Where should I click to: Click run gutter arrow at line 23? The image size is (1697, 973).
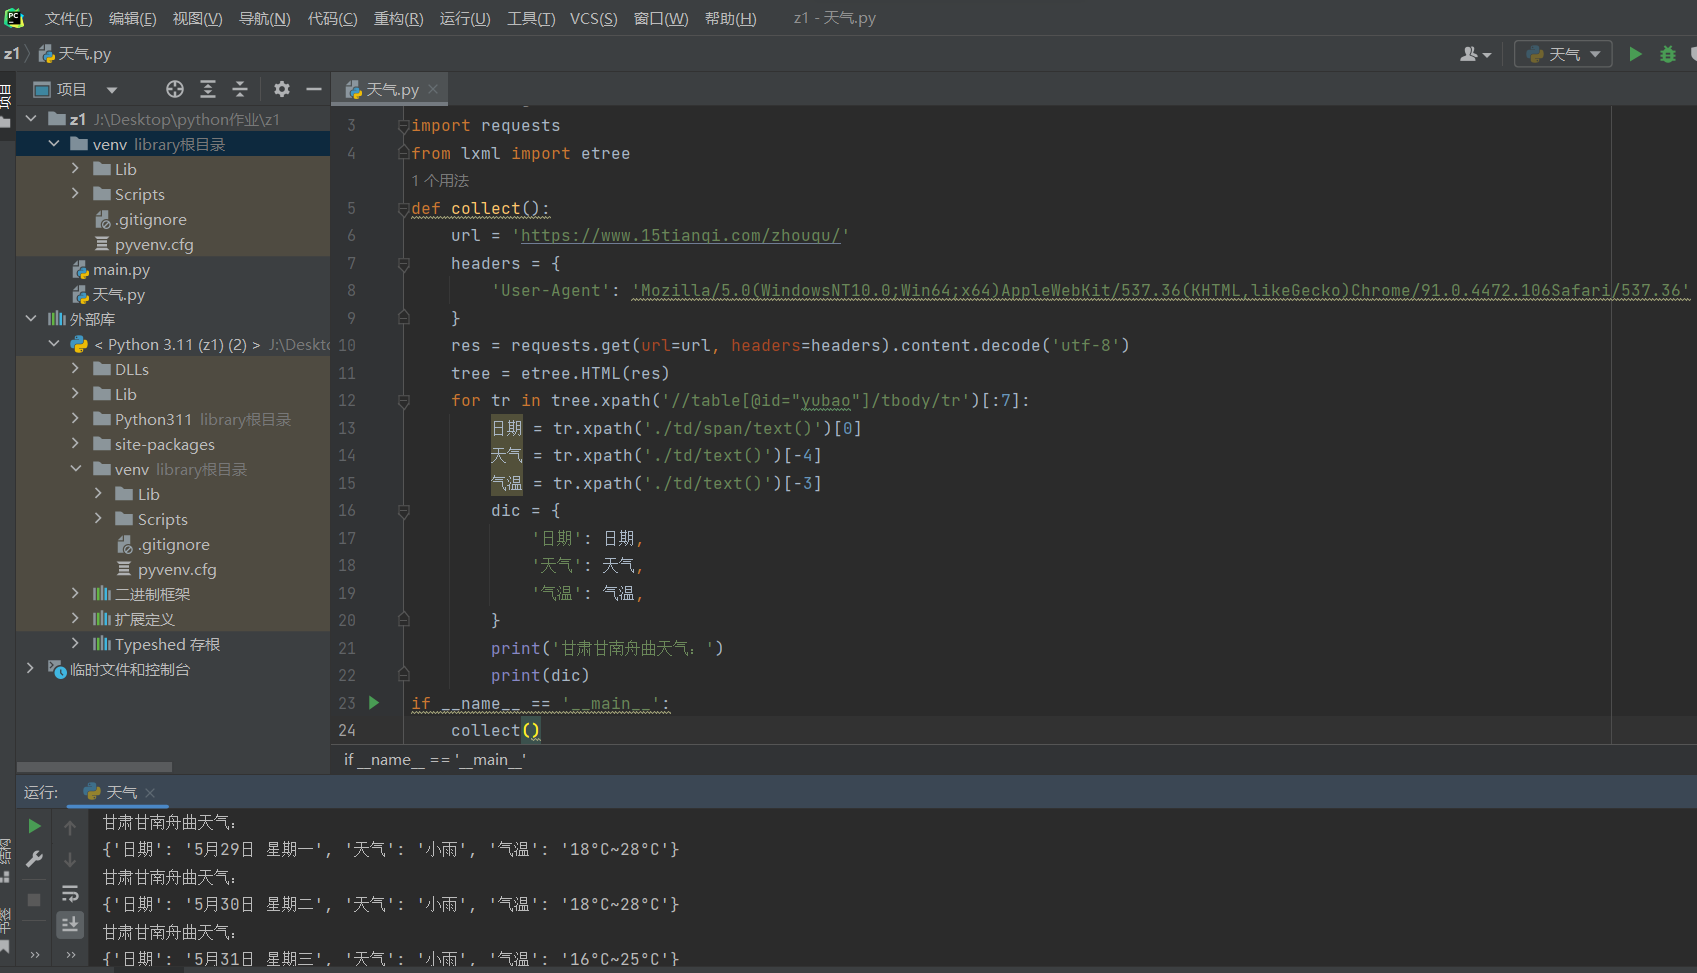point(374,703)
